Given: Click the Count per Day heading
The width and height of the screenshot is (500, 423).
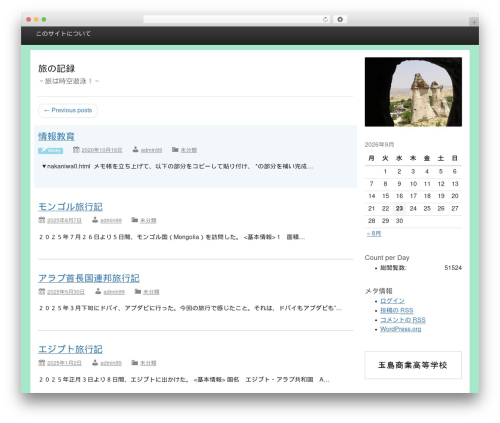Looking at the screenshot, I should point(387,258).
